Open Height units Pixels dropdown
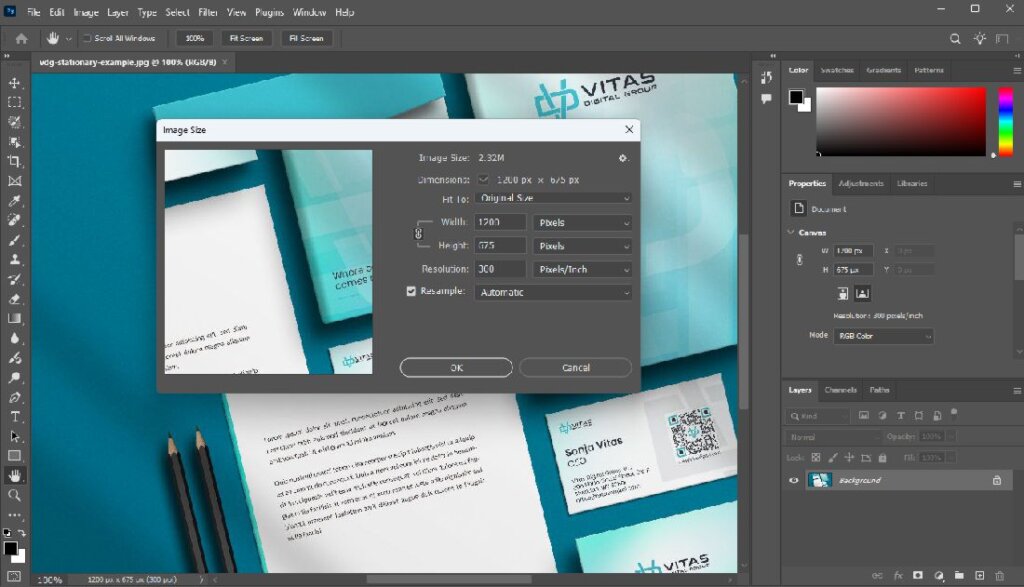 (583, 246)
